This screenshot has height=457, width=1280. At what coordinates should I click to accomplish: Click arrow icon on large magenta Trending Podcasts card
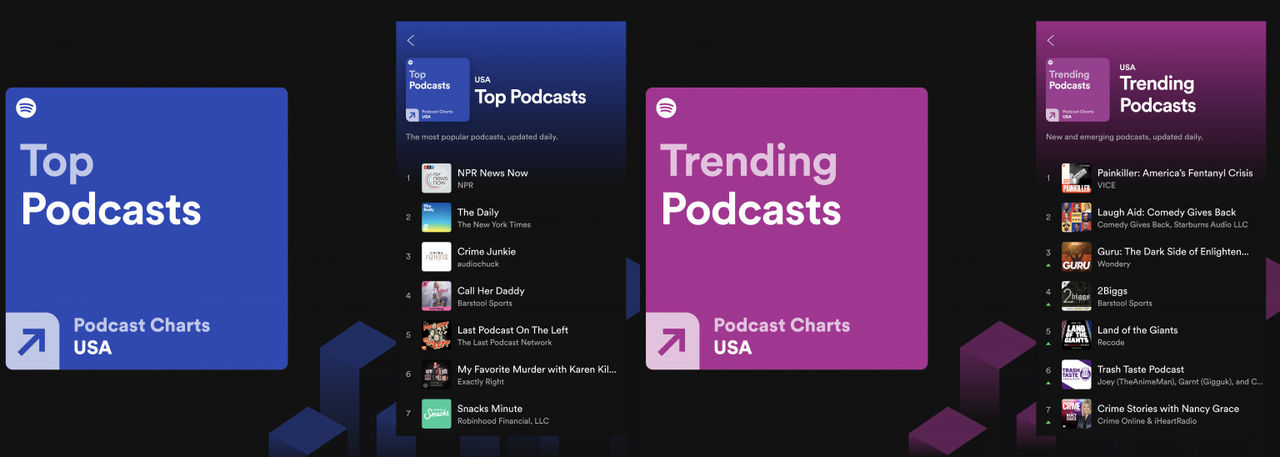[x=672, y=341]
